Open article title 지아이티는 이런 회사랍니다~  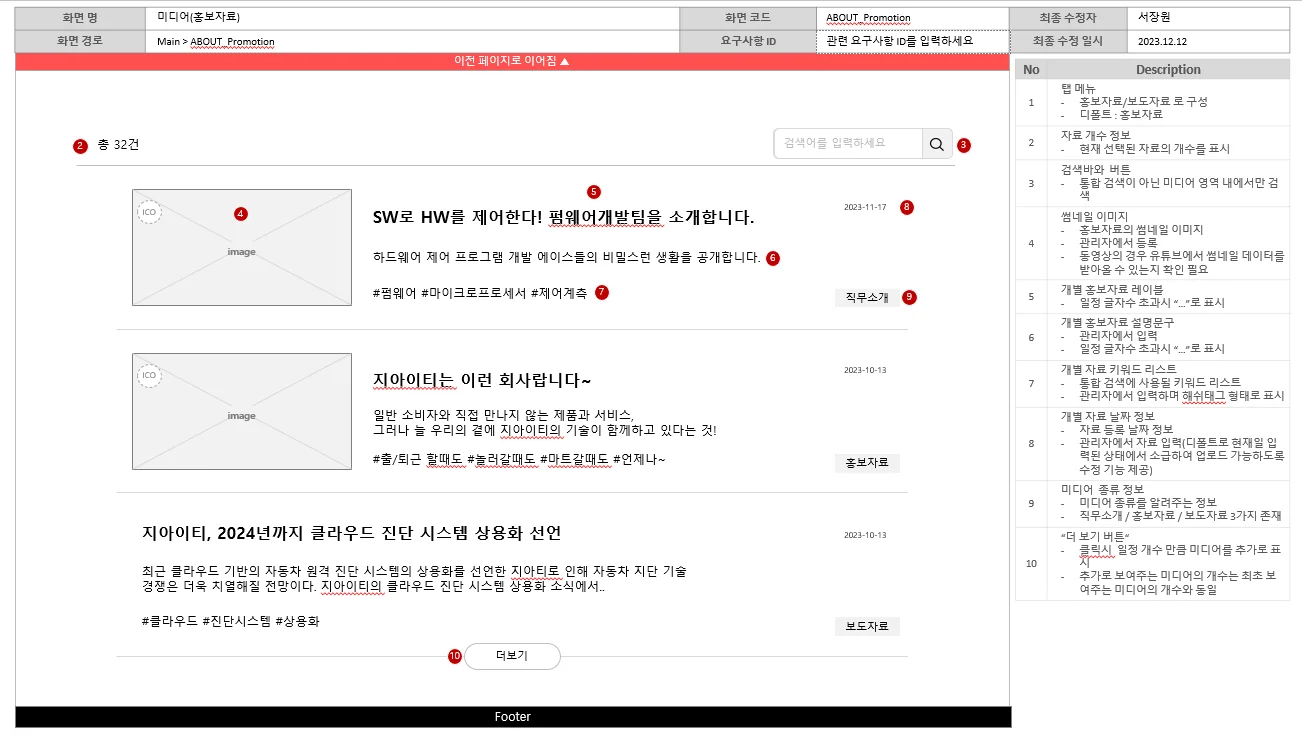click(482, 381)
